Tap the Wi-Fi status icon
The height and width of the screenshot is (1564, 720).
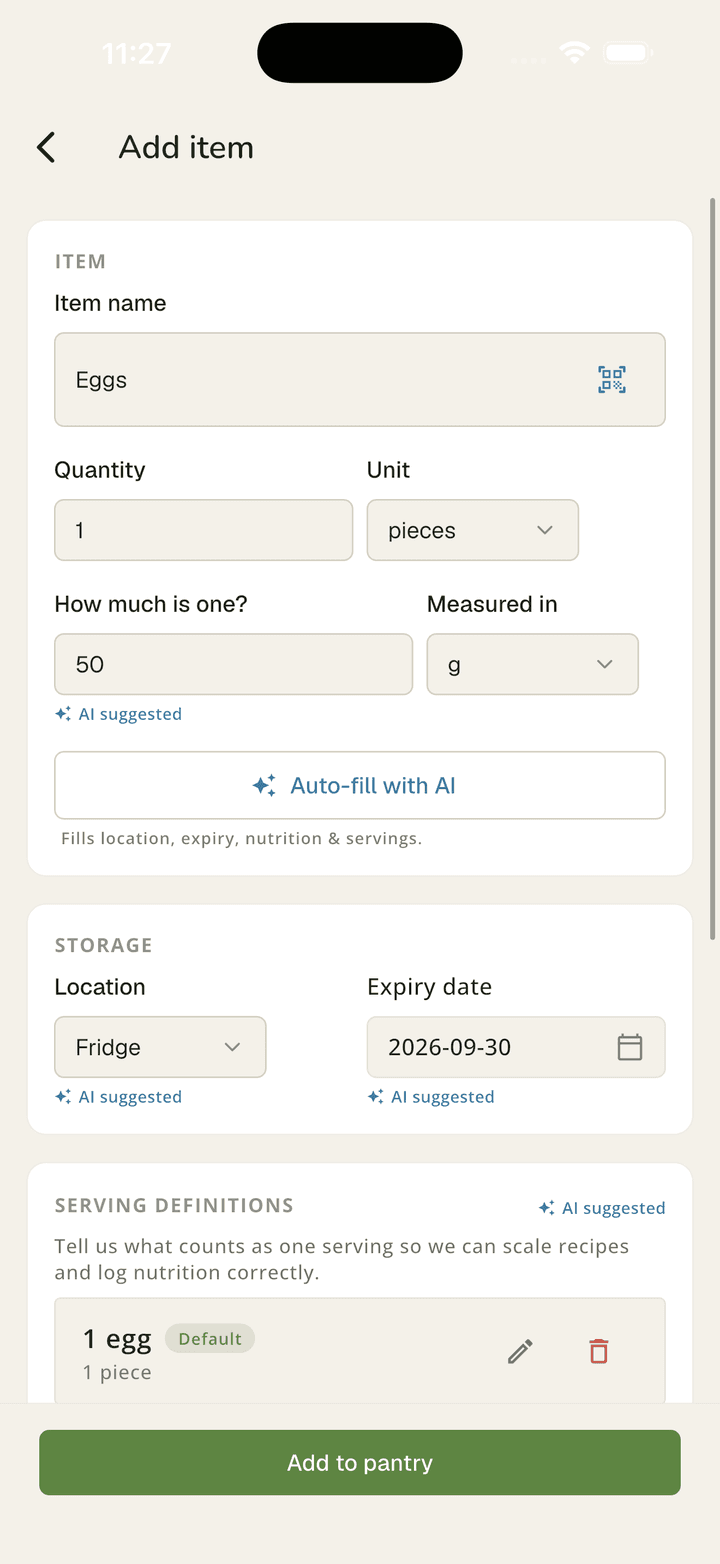575,53
